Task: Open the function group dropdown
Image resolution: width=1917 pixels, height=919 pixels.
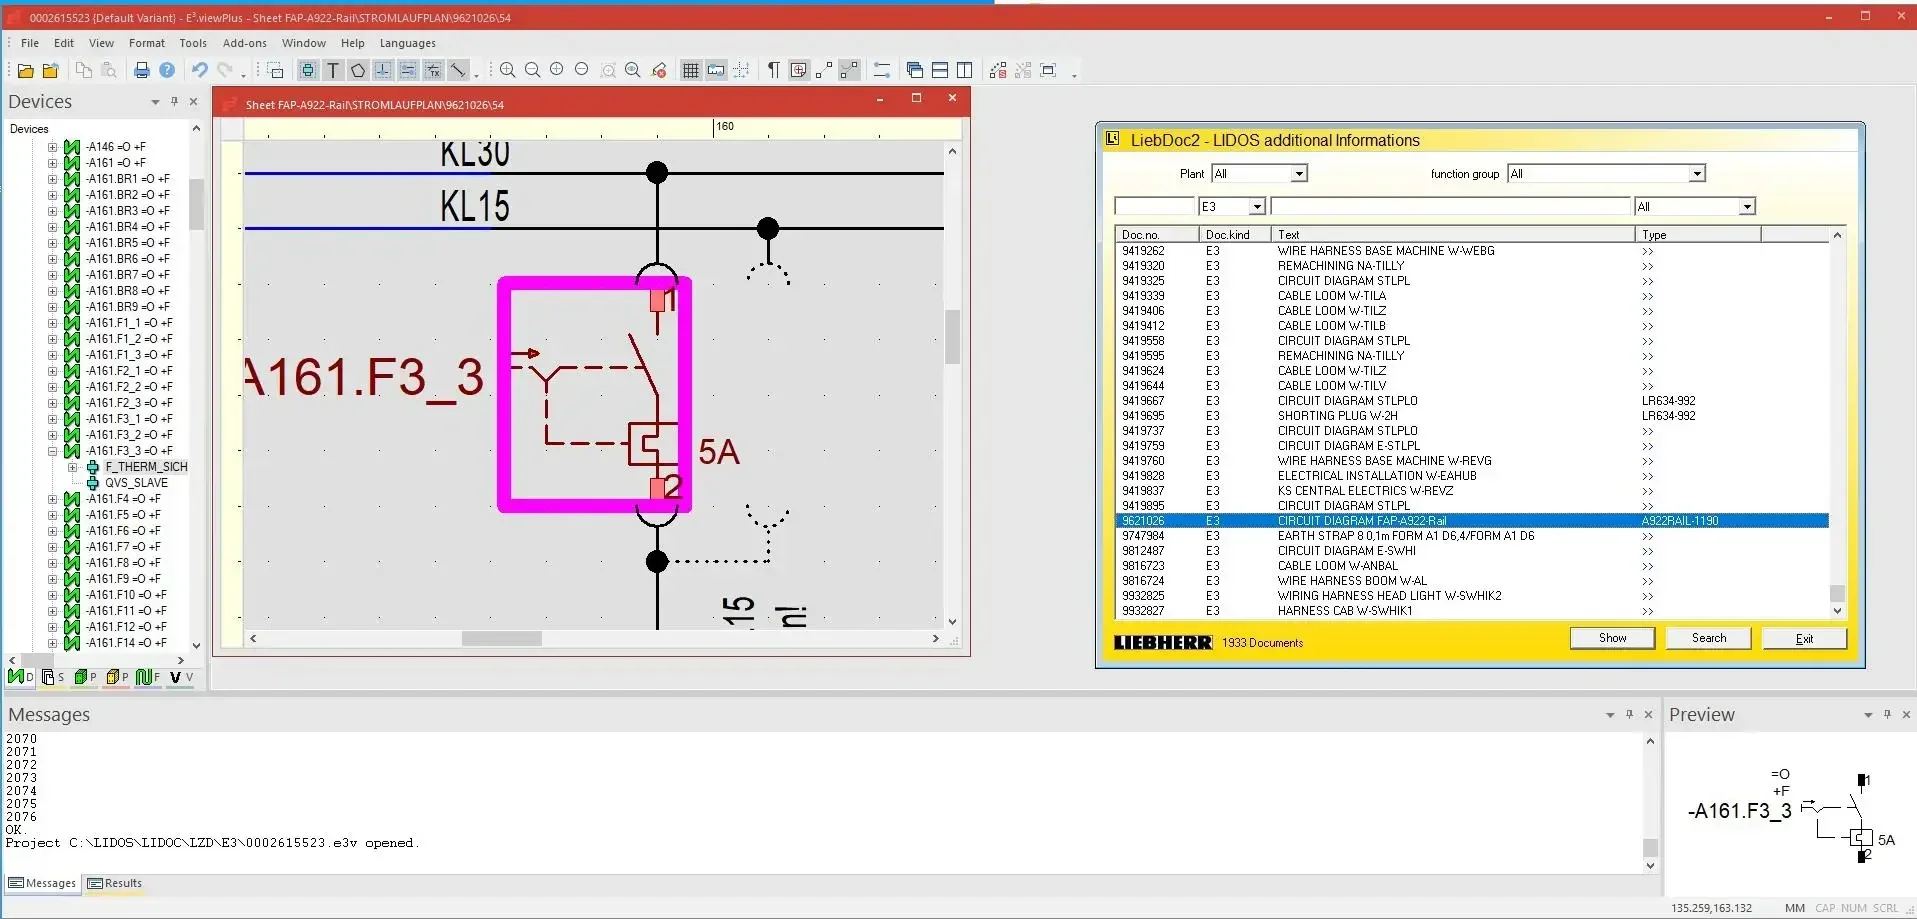Action: point(1696,174)
